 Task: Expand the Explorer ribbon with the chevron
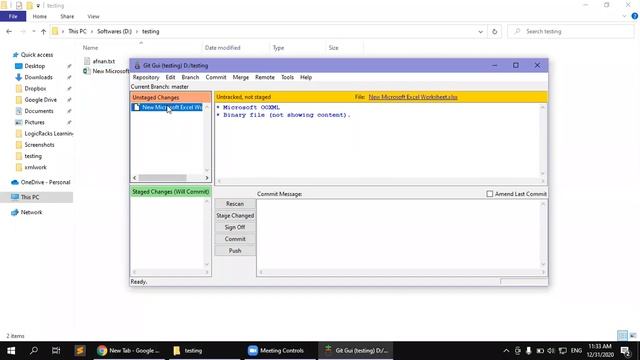click(624, 16)
